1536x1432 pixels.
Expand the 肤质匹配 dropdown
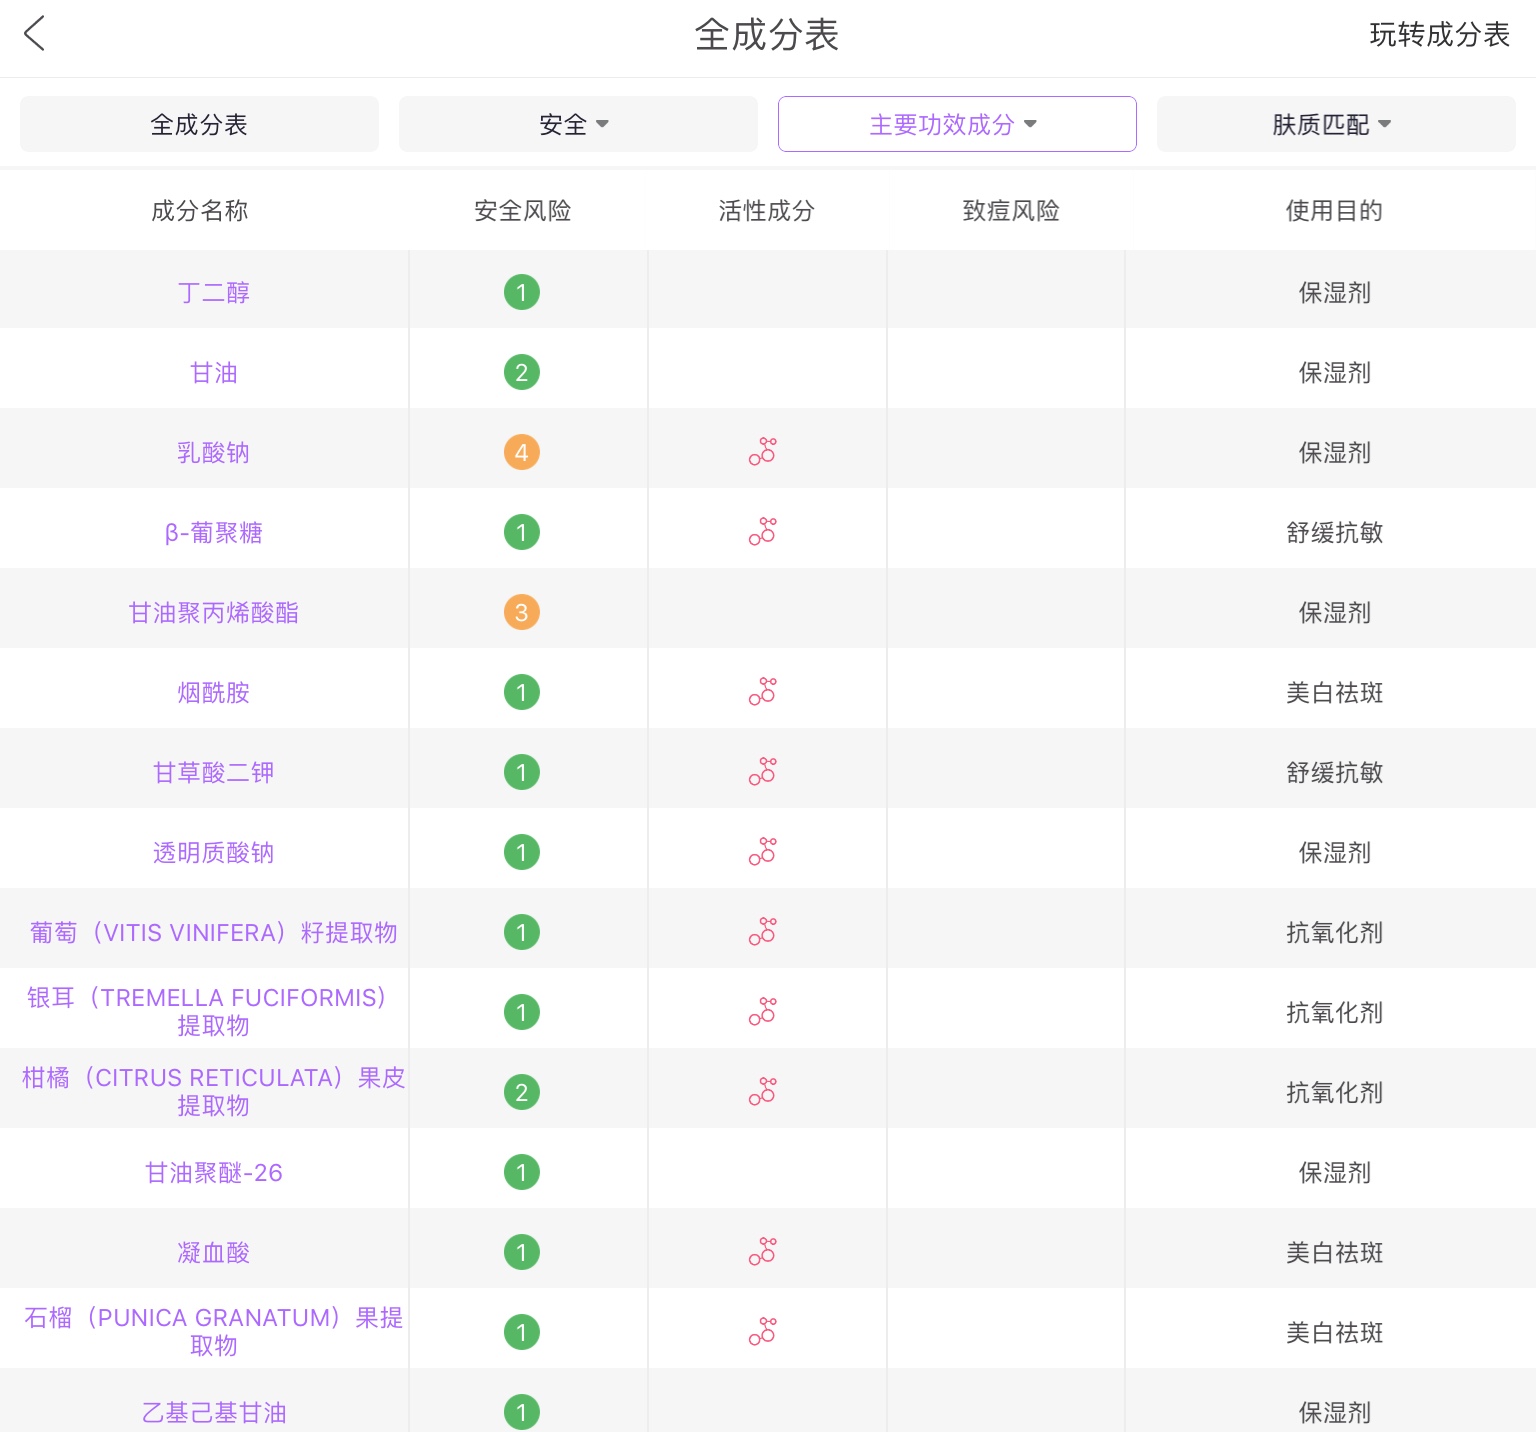coord(1336,124)
